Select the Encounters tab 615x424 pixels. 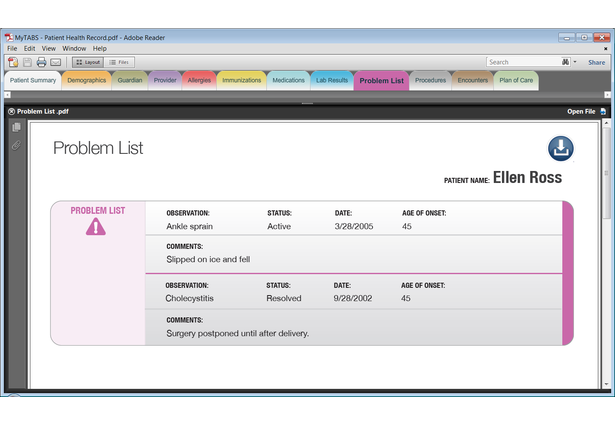[x=473, y=80]
